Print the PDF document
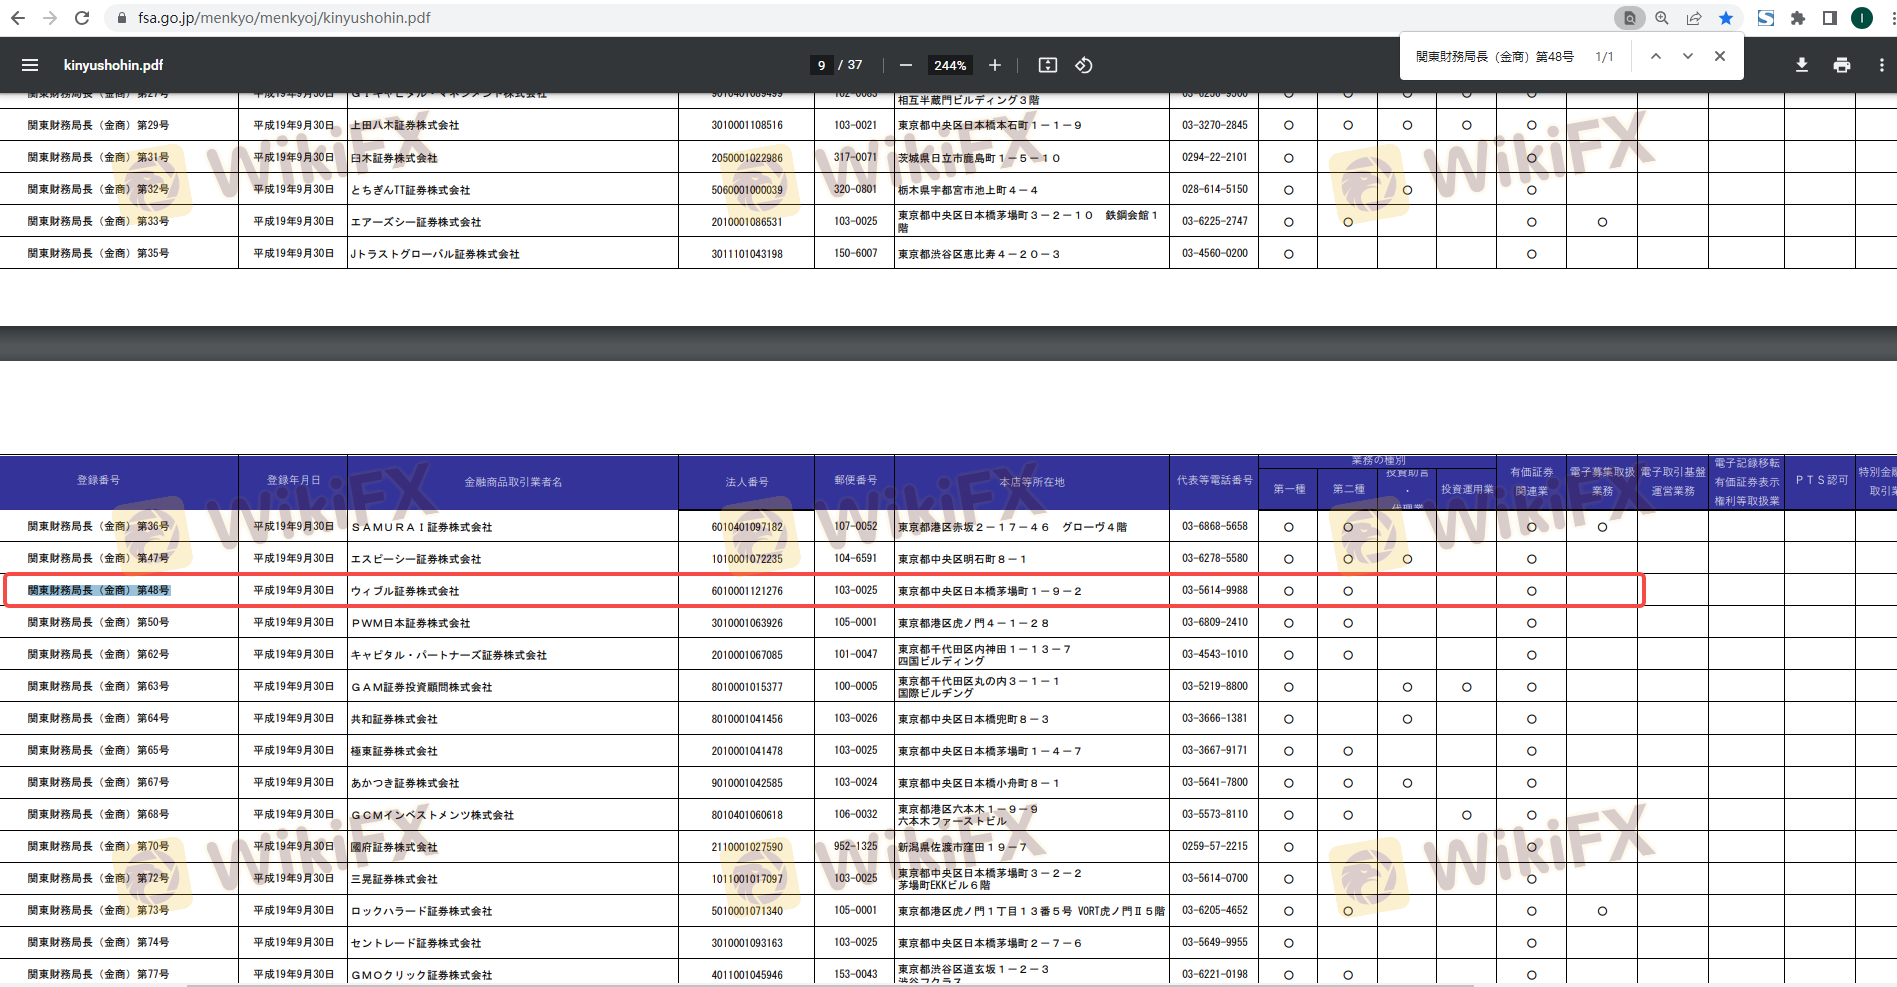 click(x=1841, y=65)
